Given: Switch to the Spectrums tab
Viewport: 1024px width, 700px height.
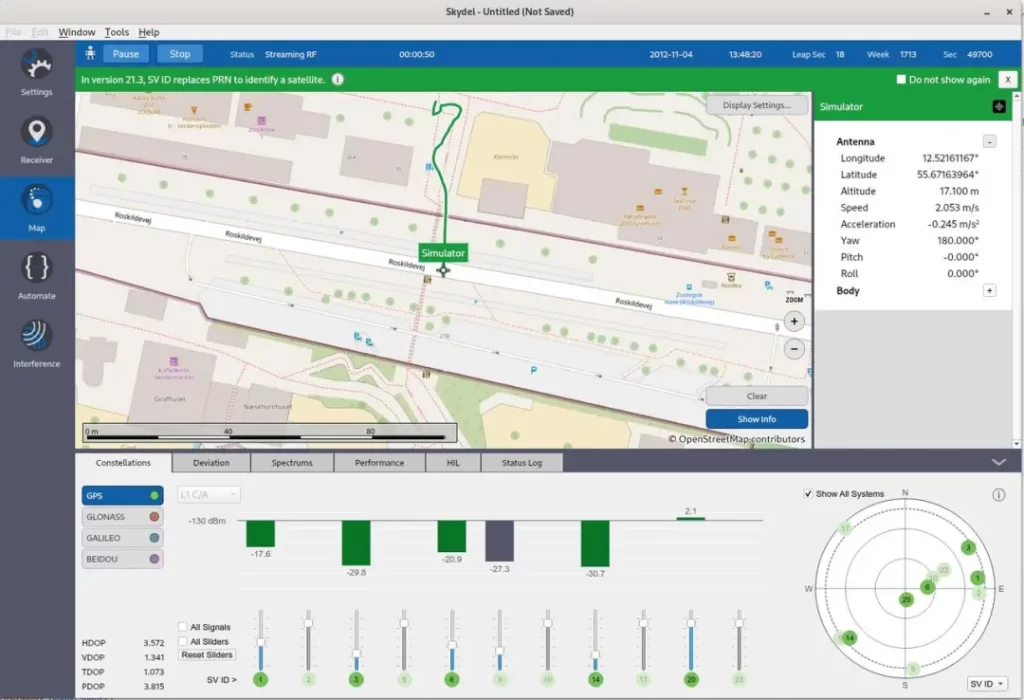Looking at the screenshot, I should point(292,463).
